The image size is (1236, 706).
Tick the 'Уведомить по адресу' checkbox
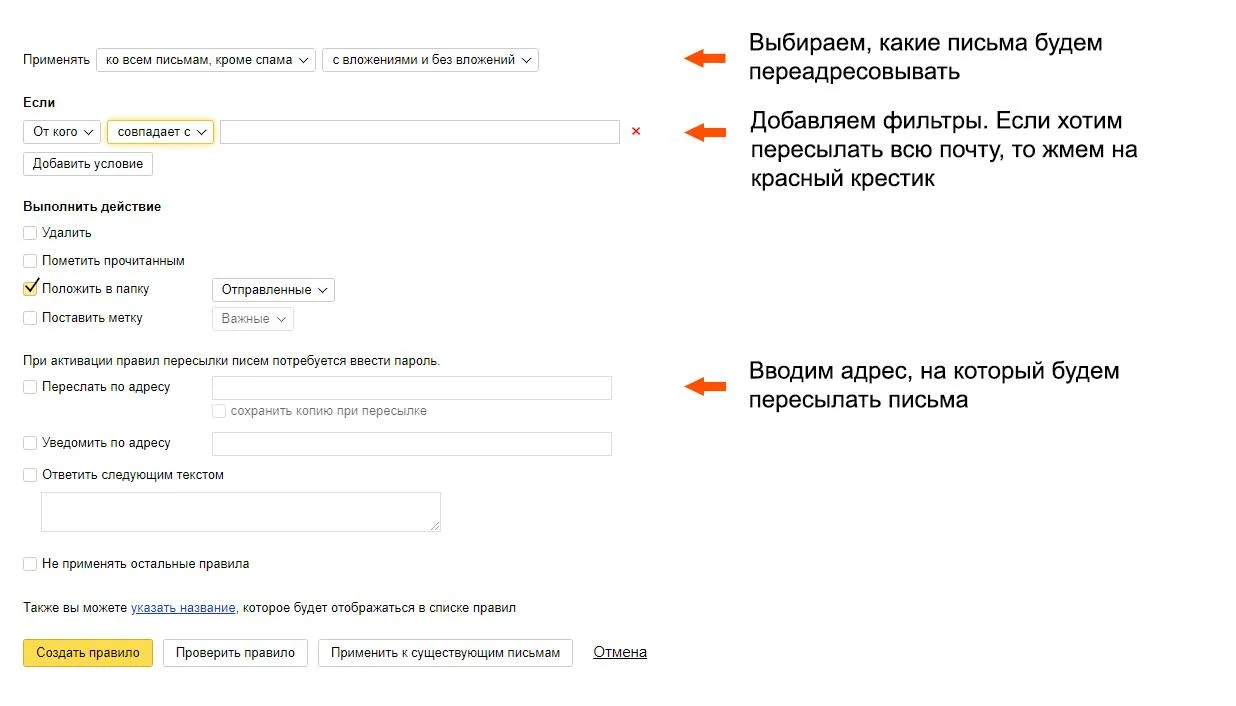(30, 443)
